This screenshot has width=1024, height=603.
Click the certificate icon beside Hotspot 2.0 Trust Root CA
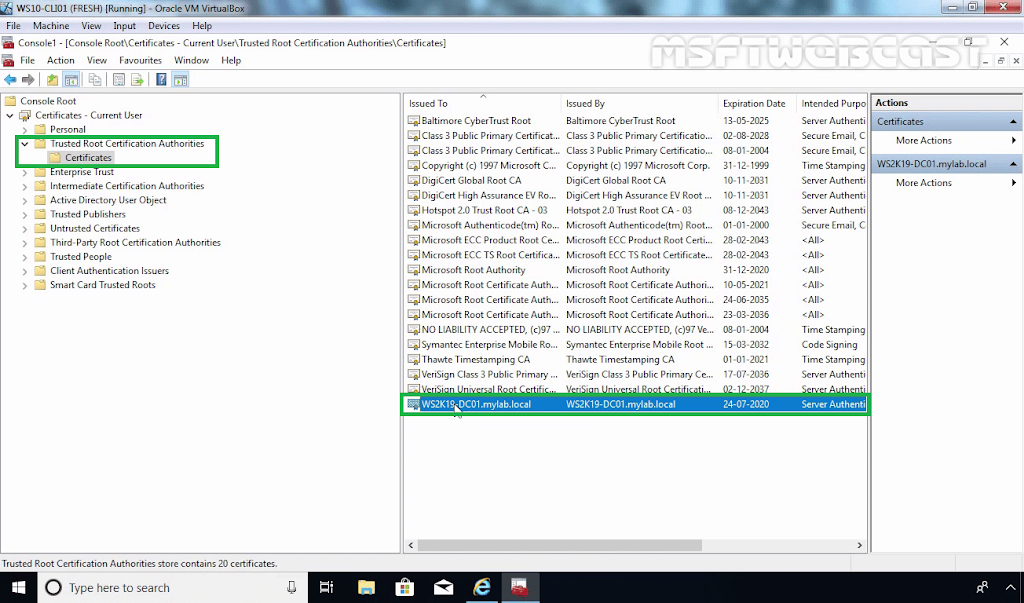(x=413, y=210)
